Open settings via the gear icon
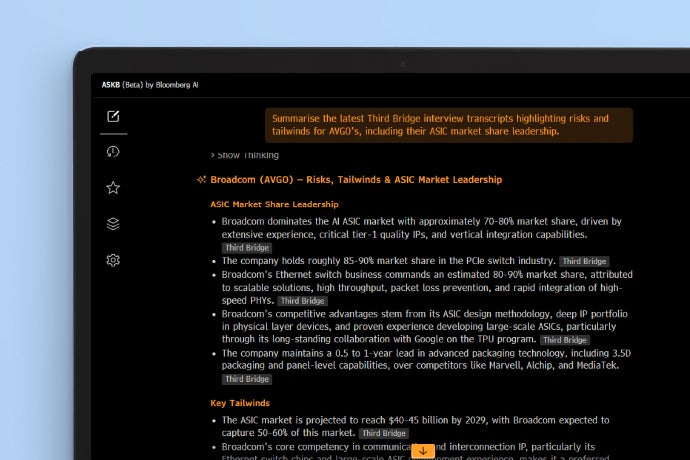 (x=113, y=260)
